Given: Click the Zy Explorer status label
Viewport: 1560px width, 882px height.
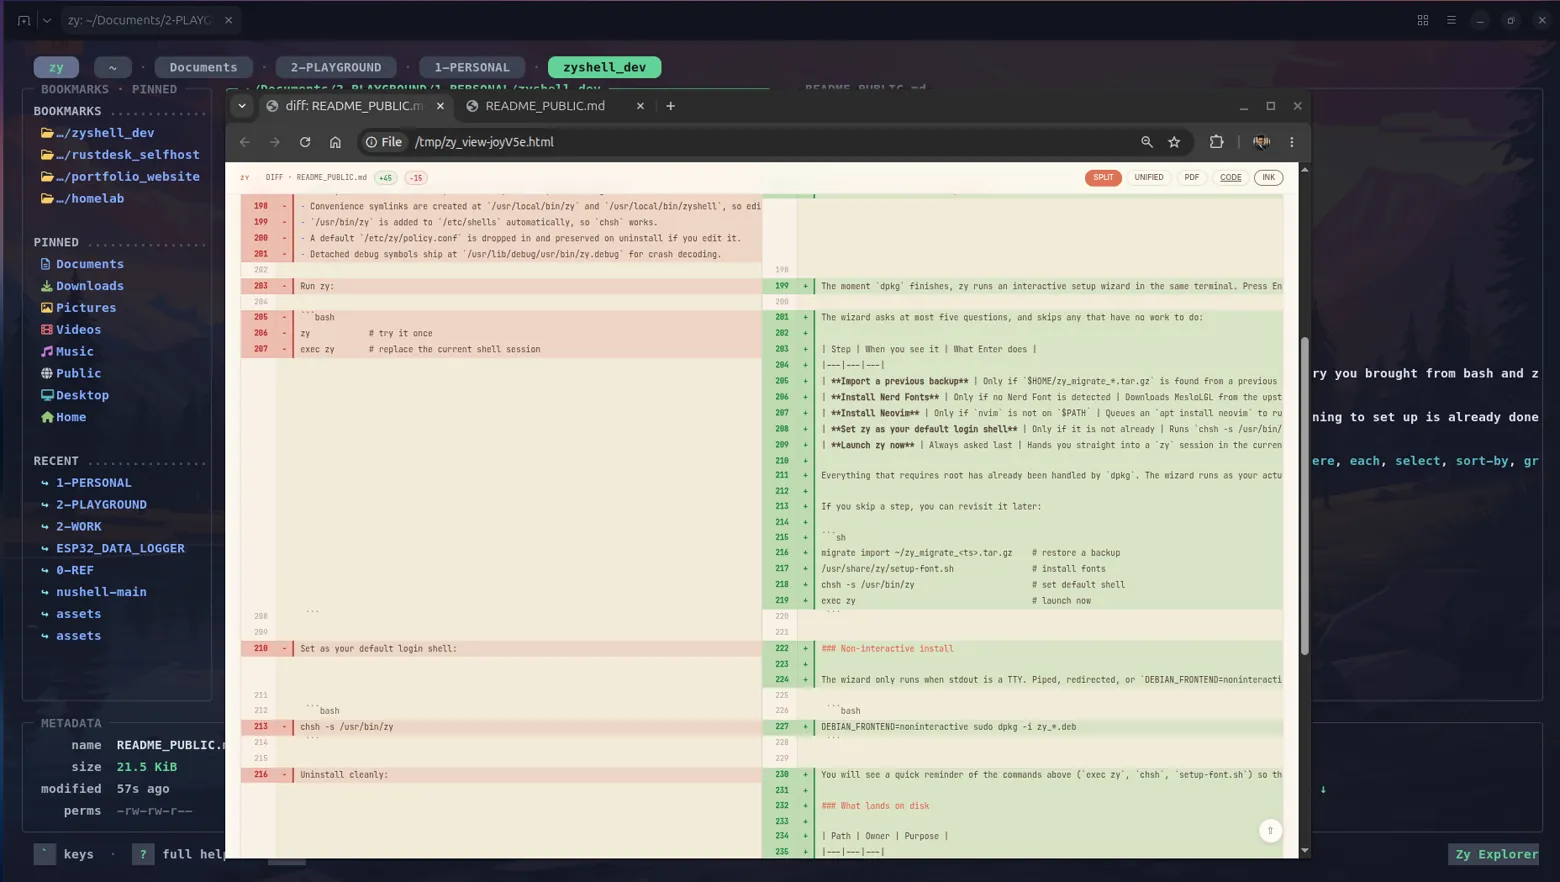Looking at the screenshot, I should point(1496,854).
